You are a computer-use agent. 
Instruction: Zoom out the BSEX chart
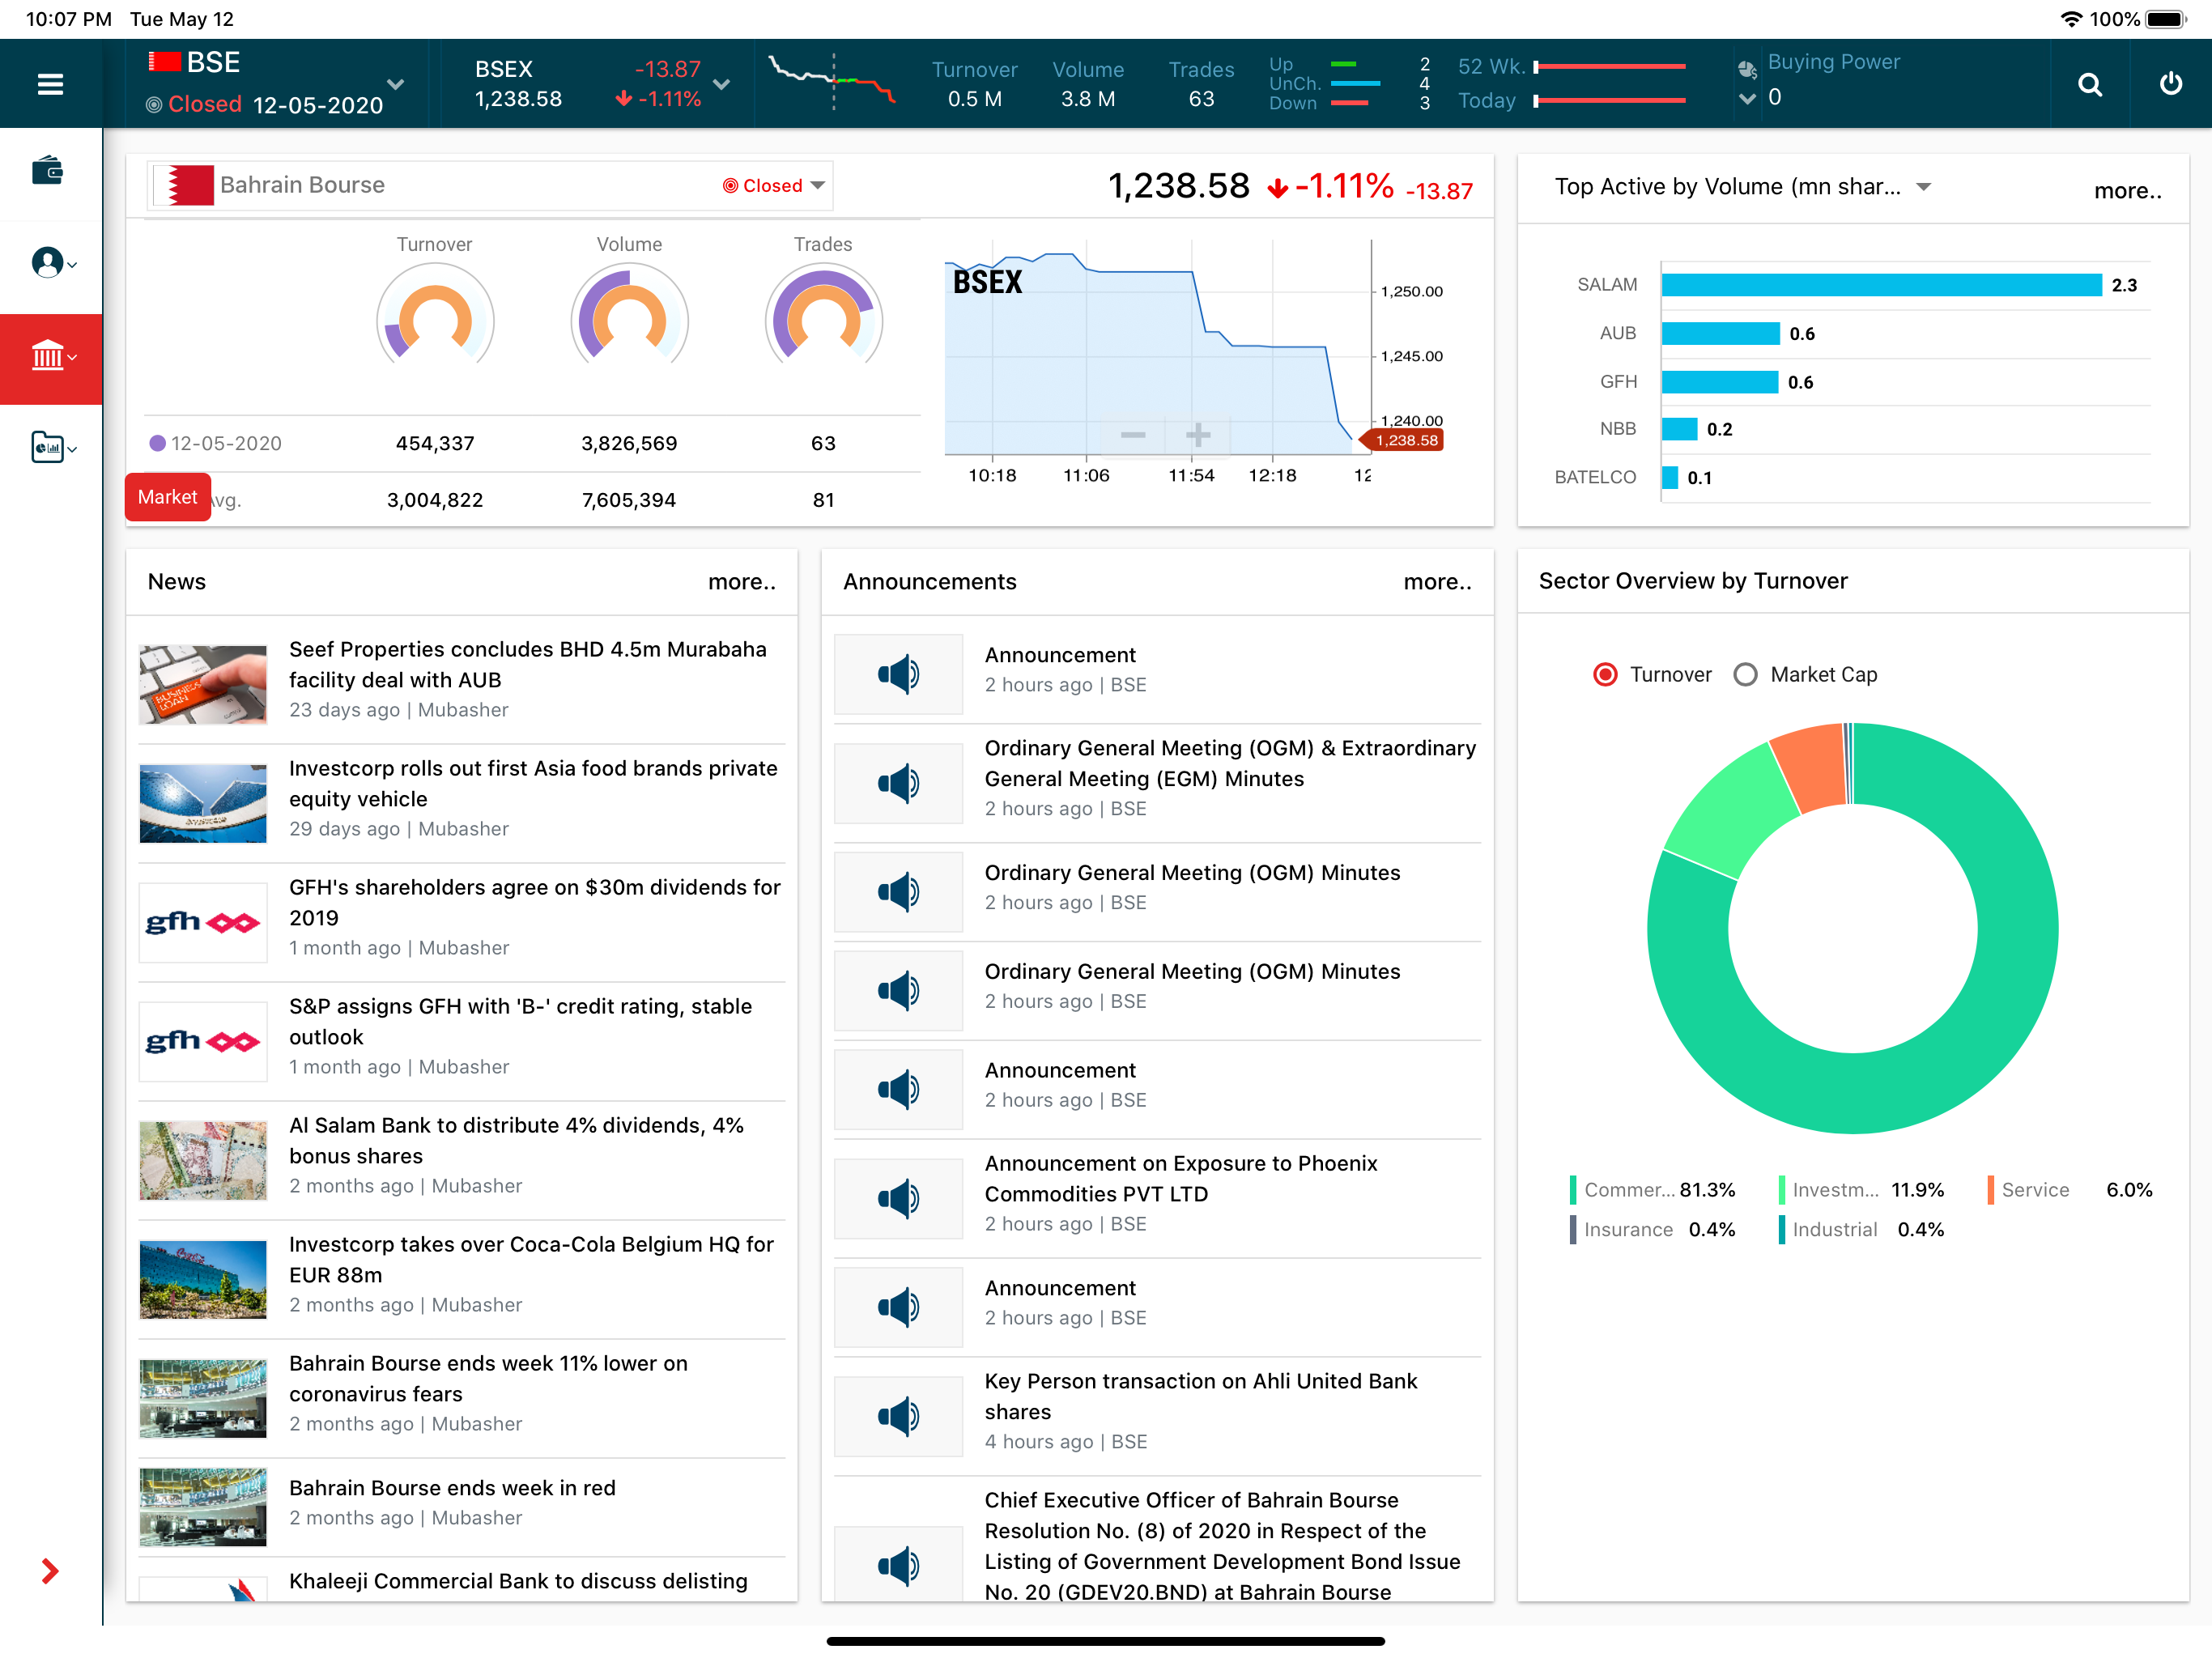pos(1133,434)
